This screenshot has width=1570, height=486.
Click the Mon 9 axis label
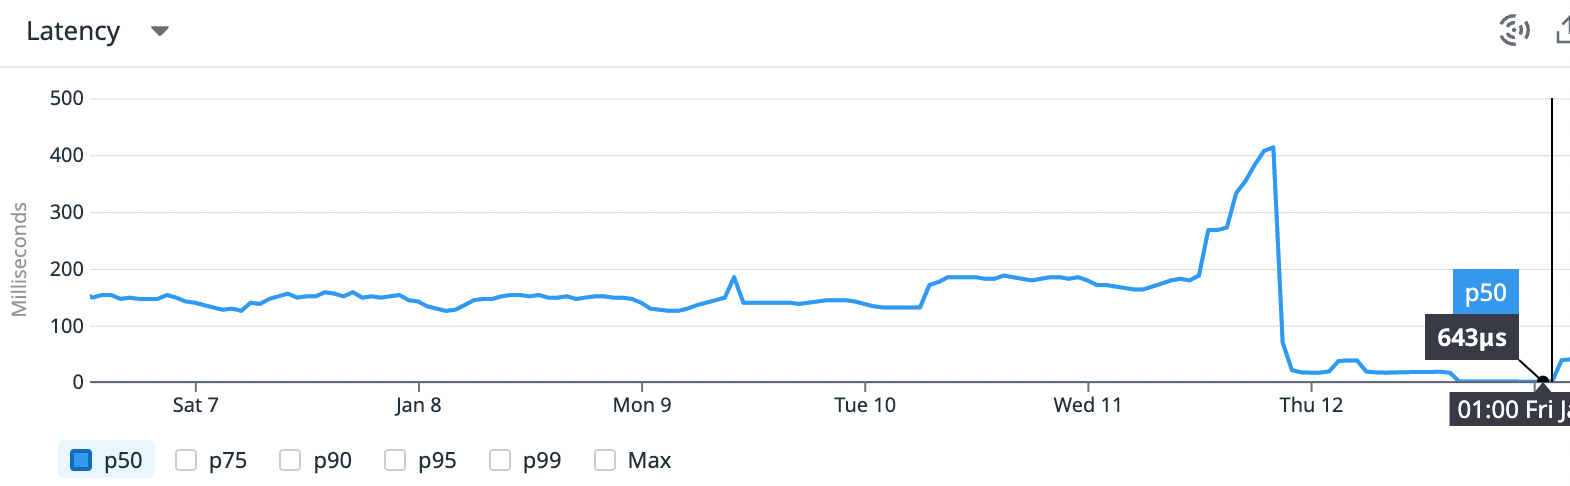coord(642,405)
